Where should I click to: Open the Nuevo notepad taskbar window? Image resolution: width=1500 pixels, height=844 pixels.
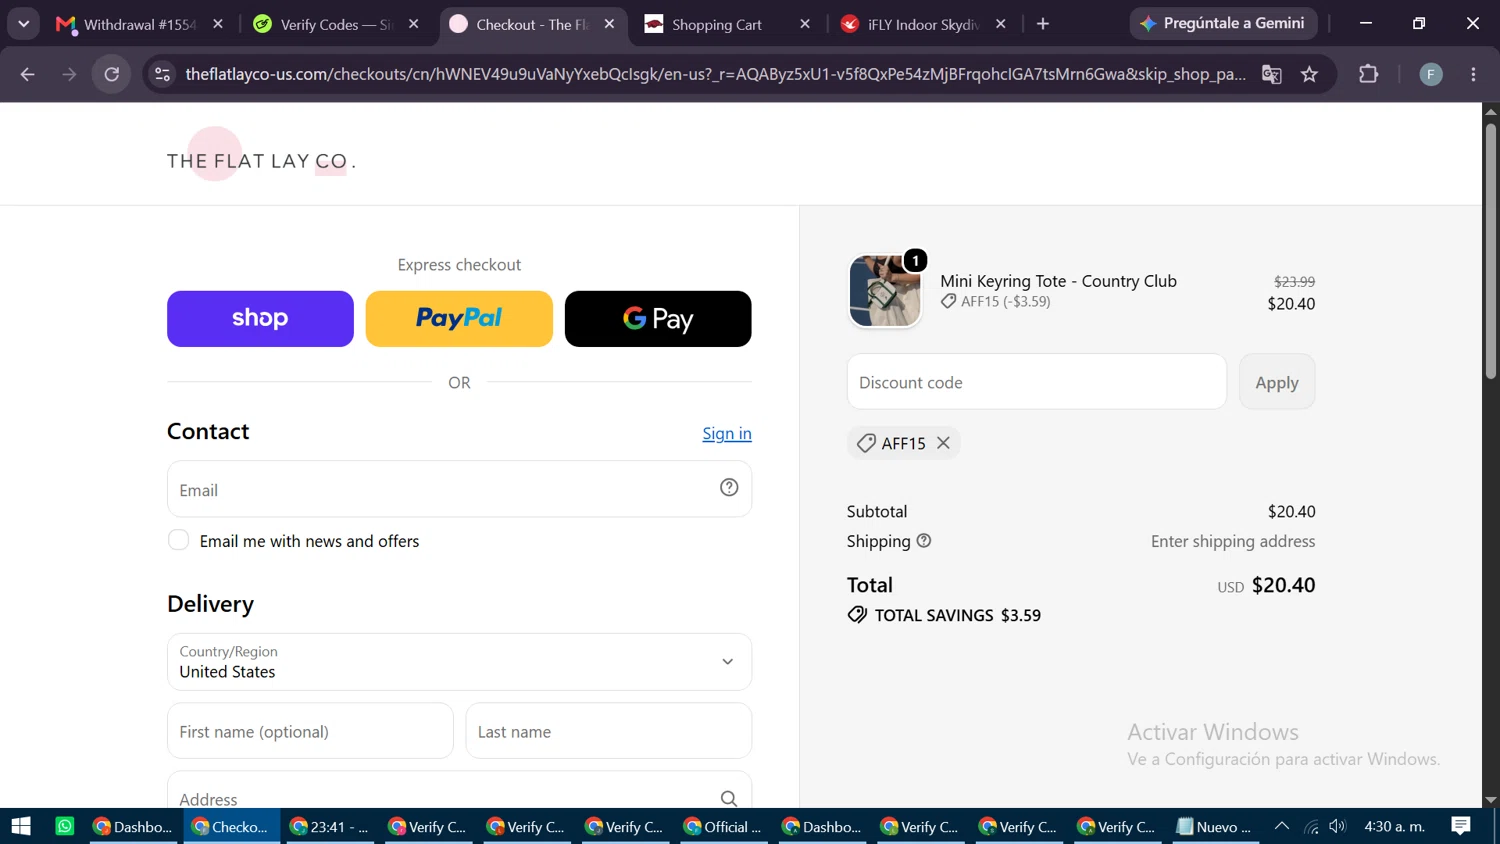(x=1214, y=826)
